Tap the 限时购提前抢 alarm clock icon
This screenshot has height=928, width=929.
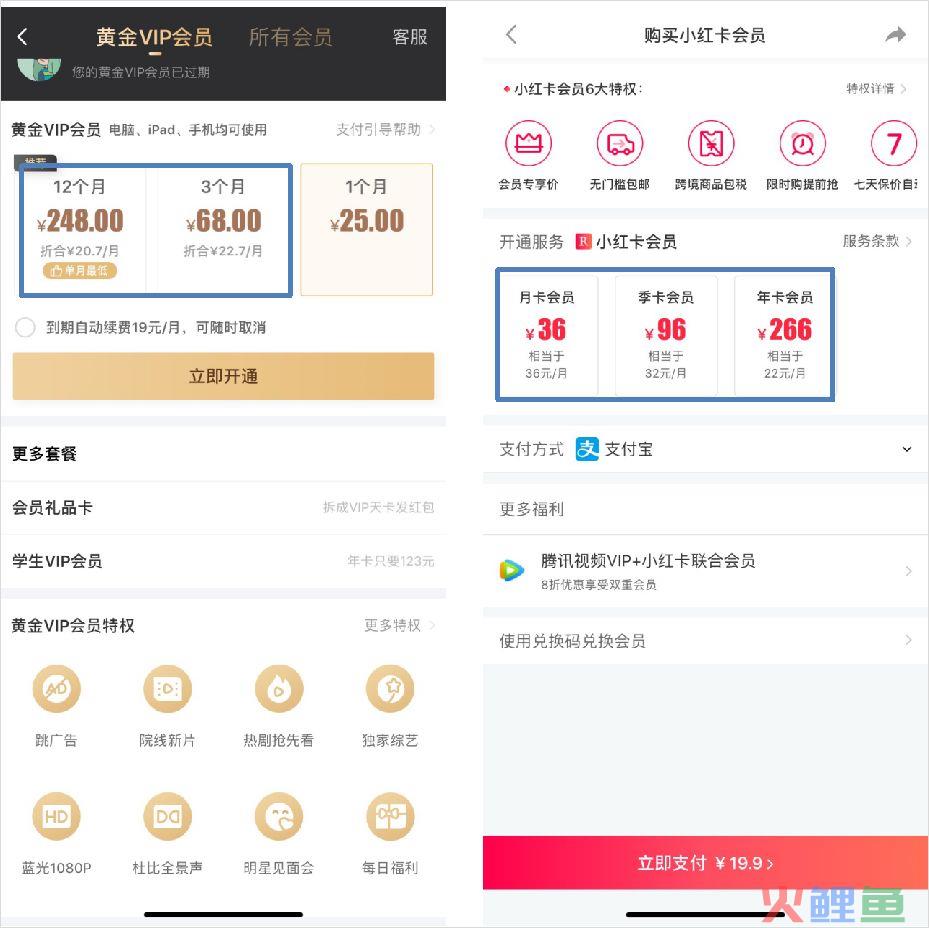tap(802, 143)
